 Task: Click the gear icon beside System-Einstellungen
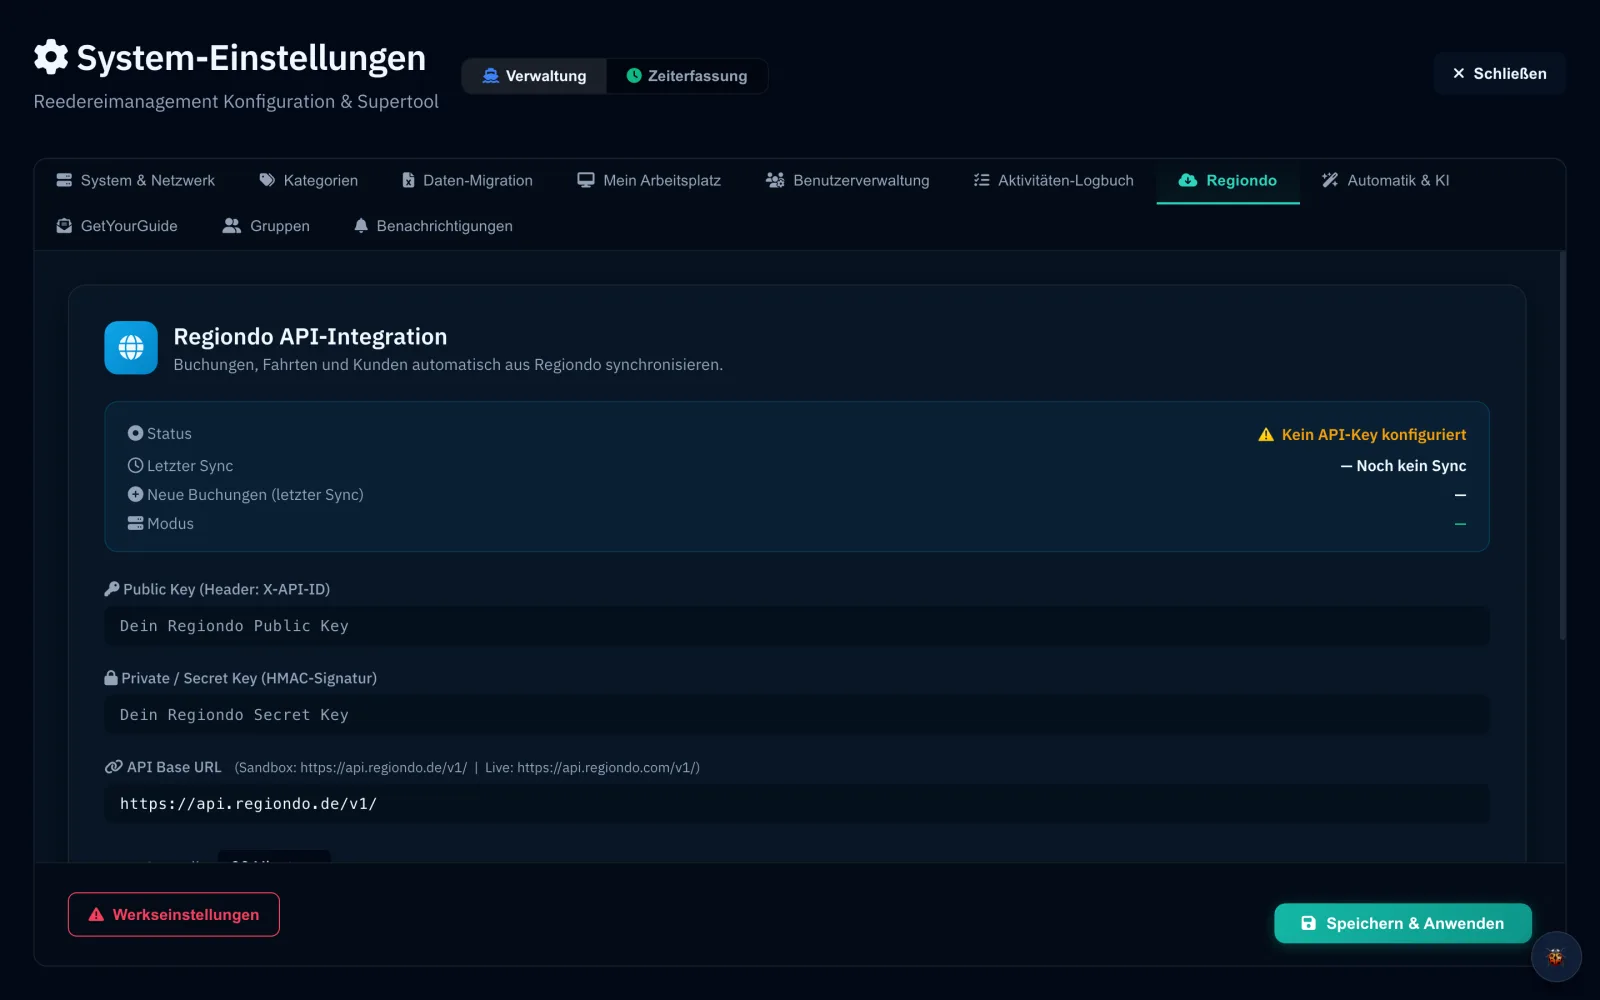pyautogui.click(x=51, y=57)
